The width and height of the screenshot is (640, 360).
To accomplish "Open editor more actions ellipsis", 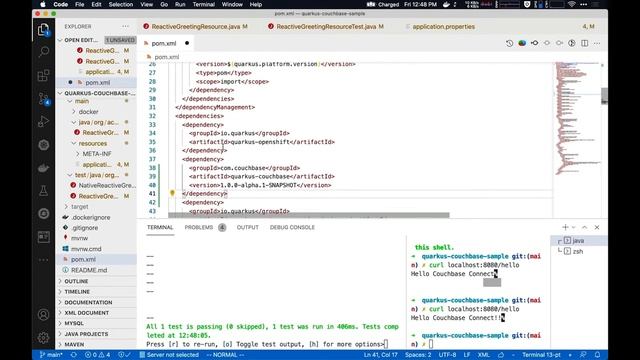I will pyautogui.click(x=597, y=43).
